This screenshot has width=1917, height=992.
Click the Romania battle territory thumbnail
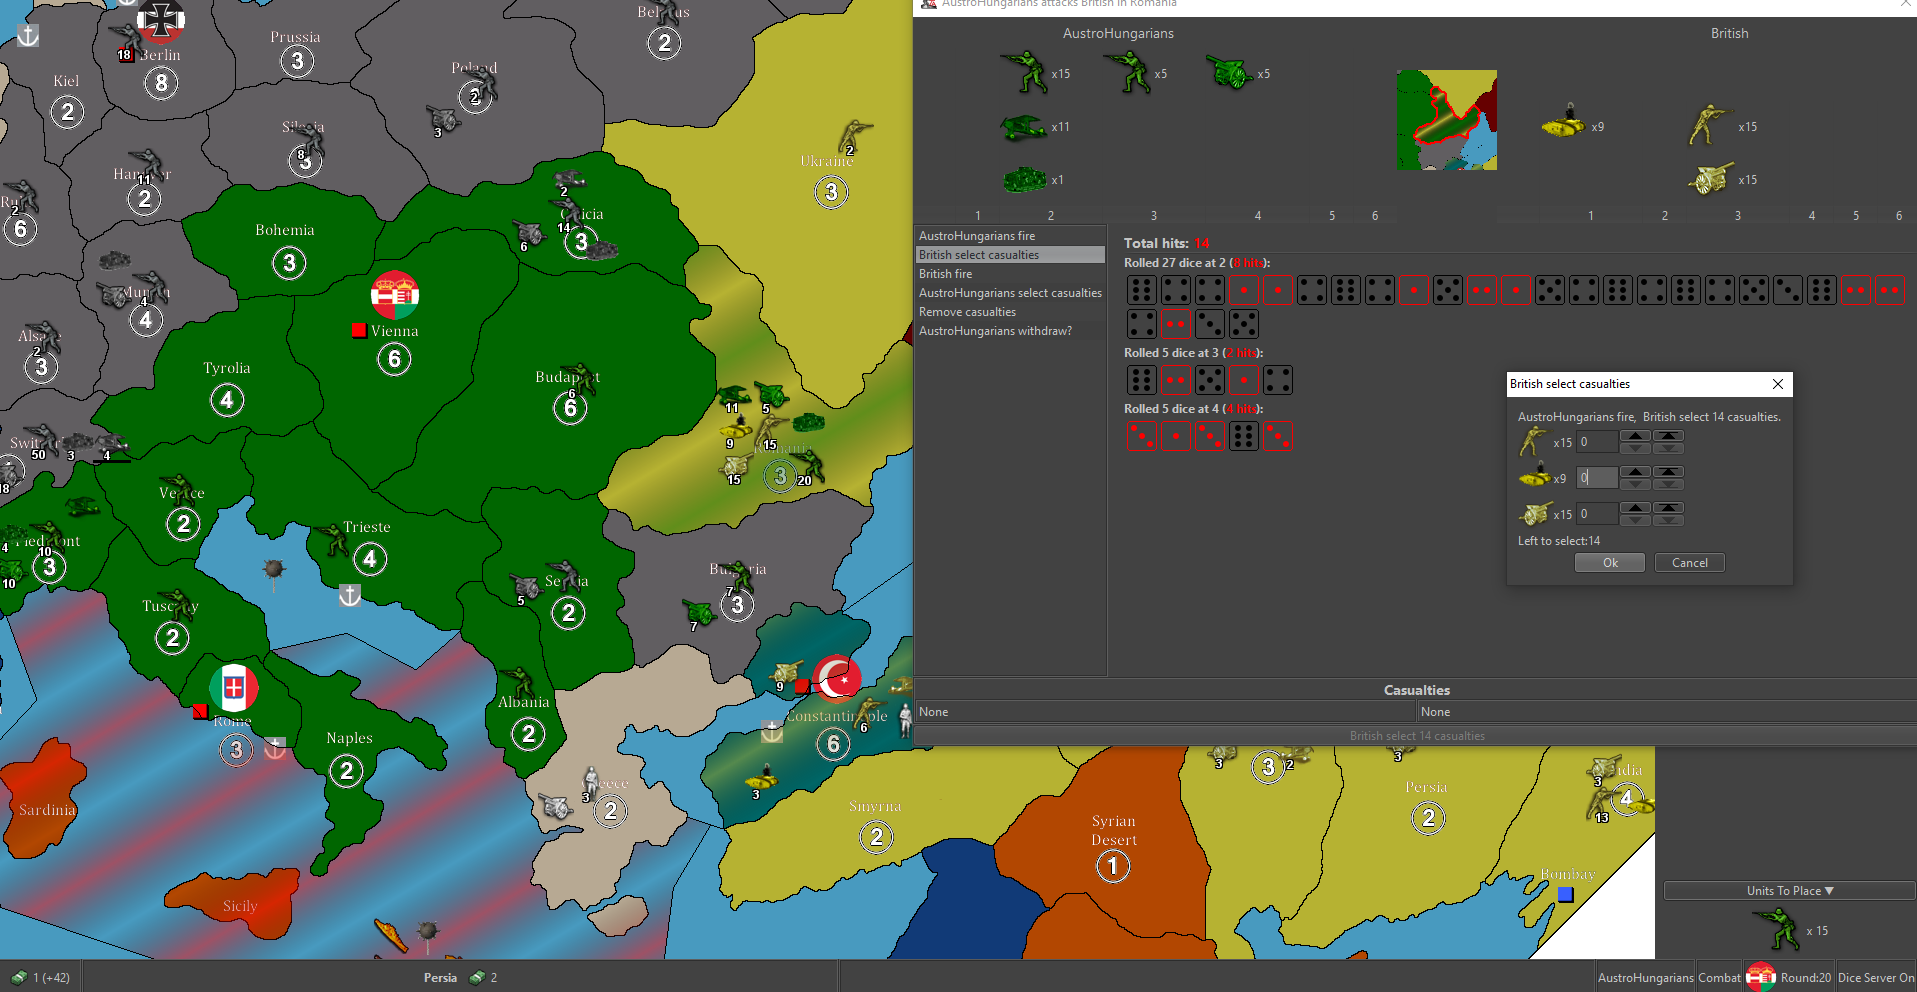coord(1446,120)
